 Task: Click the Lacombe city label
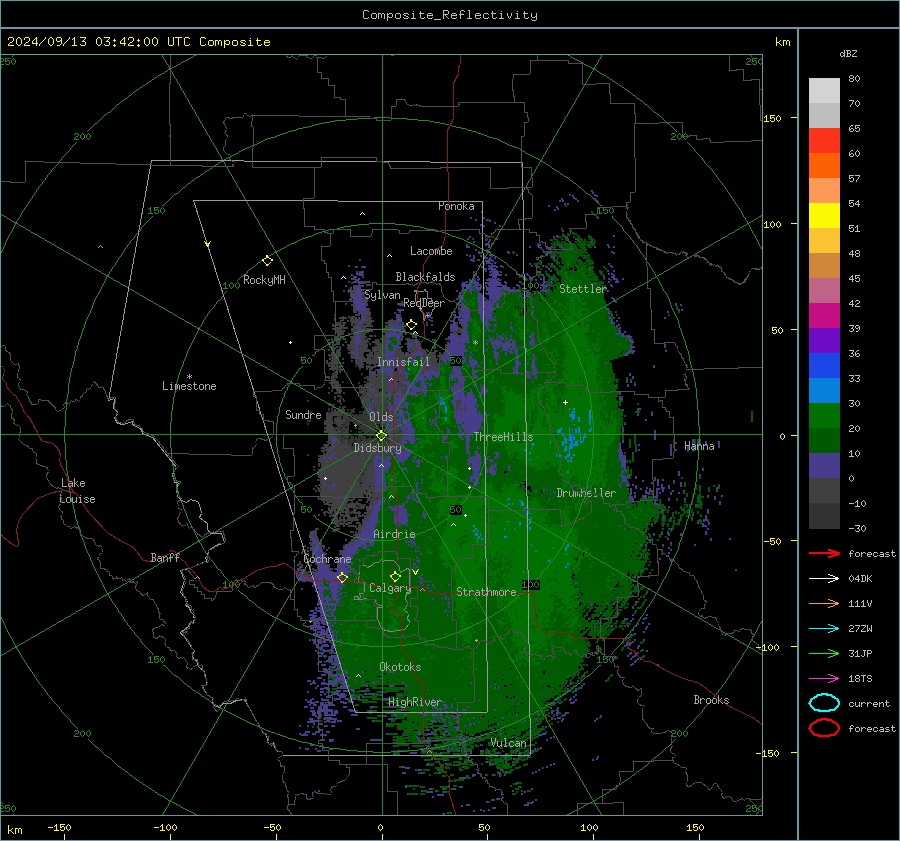(x=431, y=251)
